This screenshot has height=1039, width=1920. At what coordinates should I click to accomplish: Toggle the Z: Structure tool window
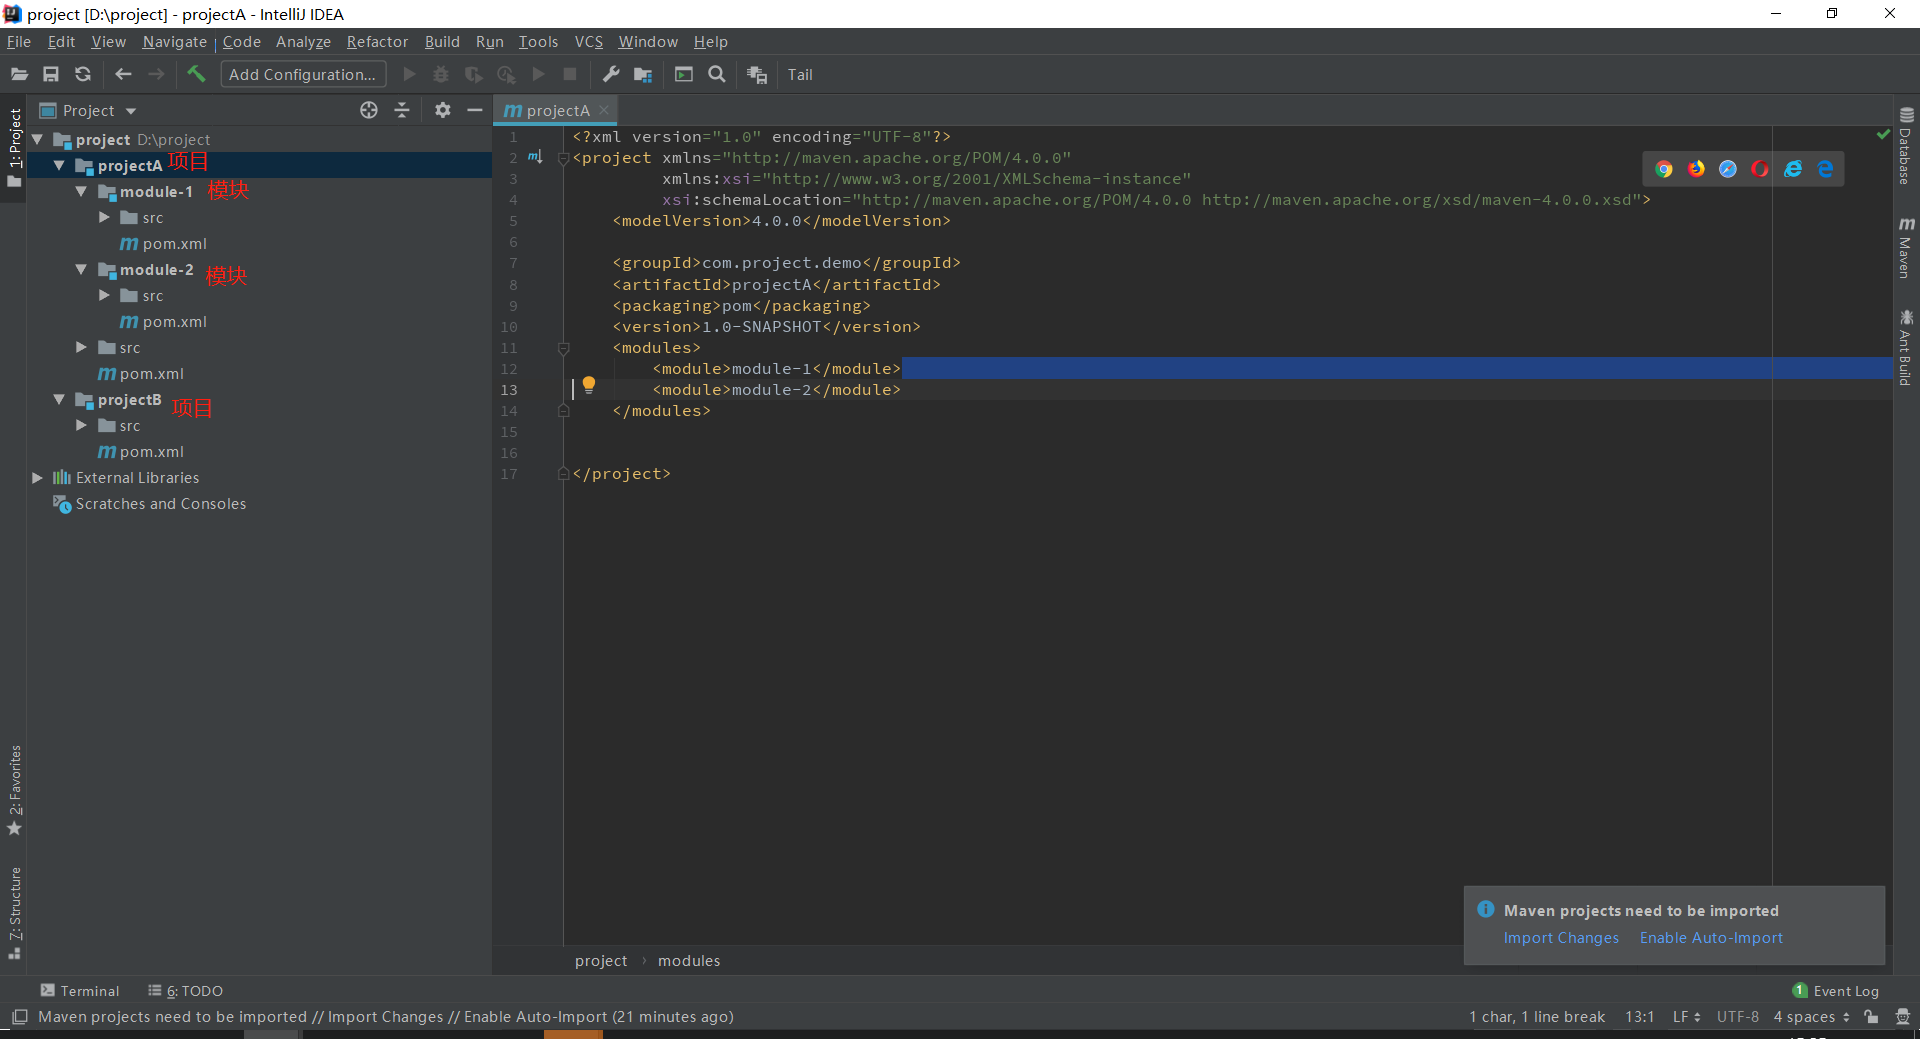pyautogui.click(x=14, y=914)
